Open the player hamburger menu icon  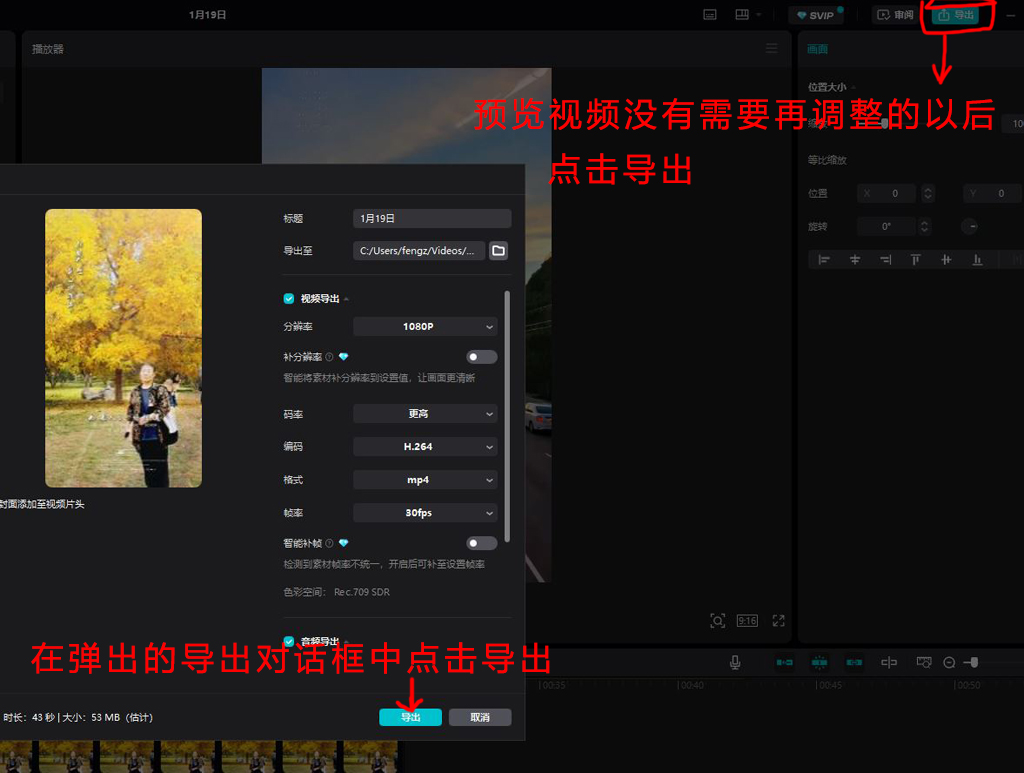tap(771, 48)
